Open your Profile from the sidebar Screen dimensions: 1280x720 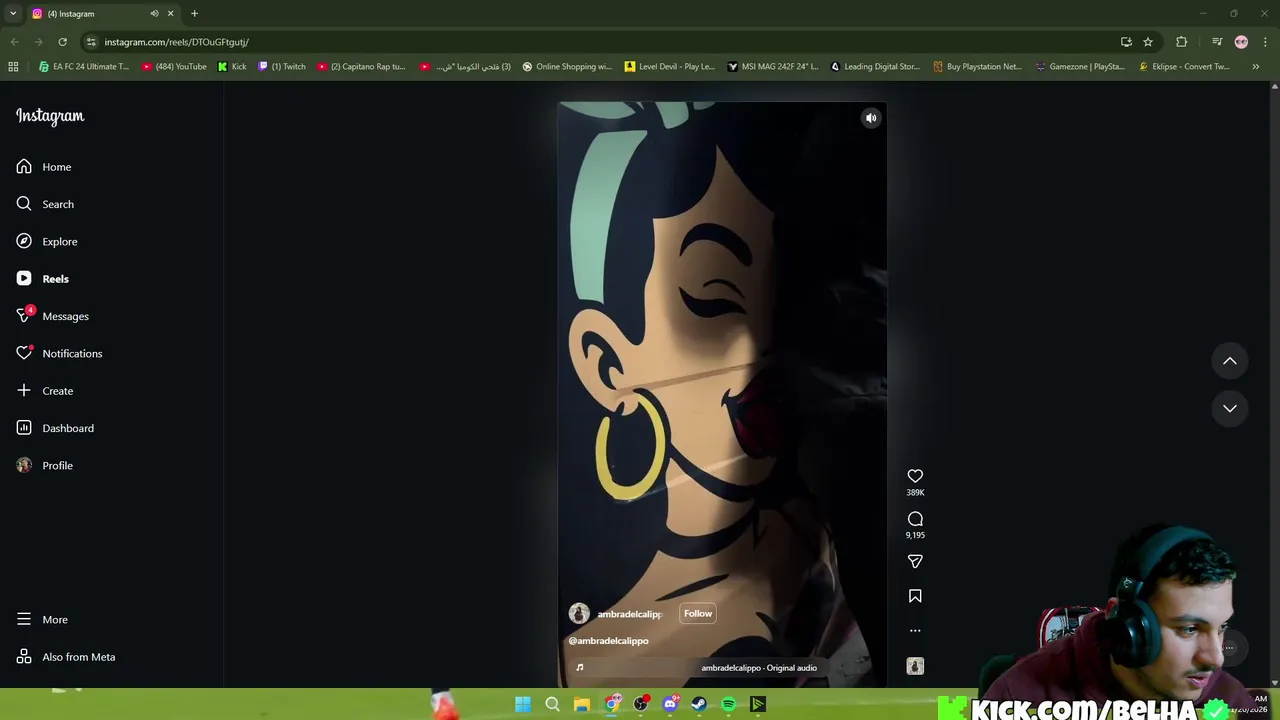pyautogui.click(x=45, y=465)
